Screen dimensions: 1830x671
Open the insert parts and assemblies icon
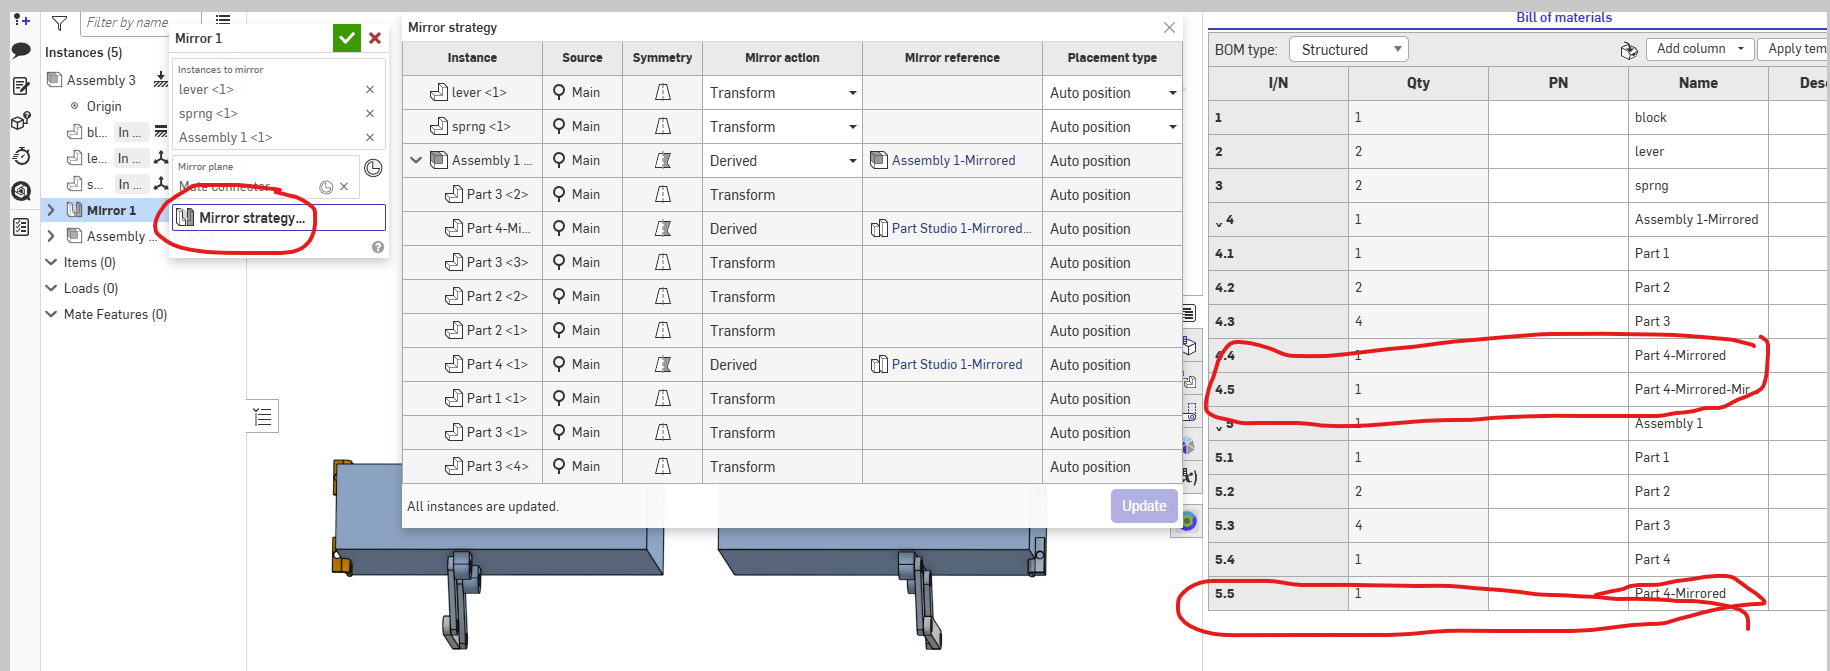[21, 19]
